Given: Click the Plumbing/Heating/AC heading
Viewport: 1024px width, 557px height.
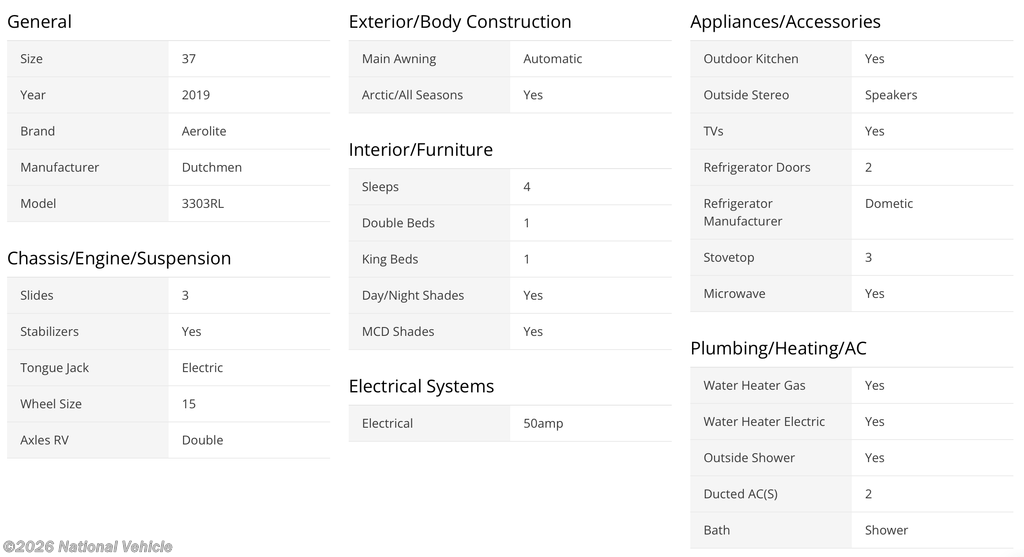Looking at the screenshot, I should point(778,348).
